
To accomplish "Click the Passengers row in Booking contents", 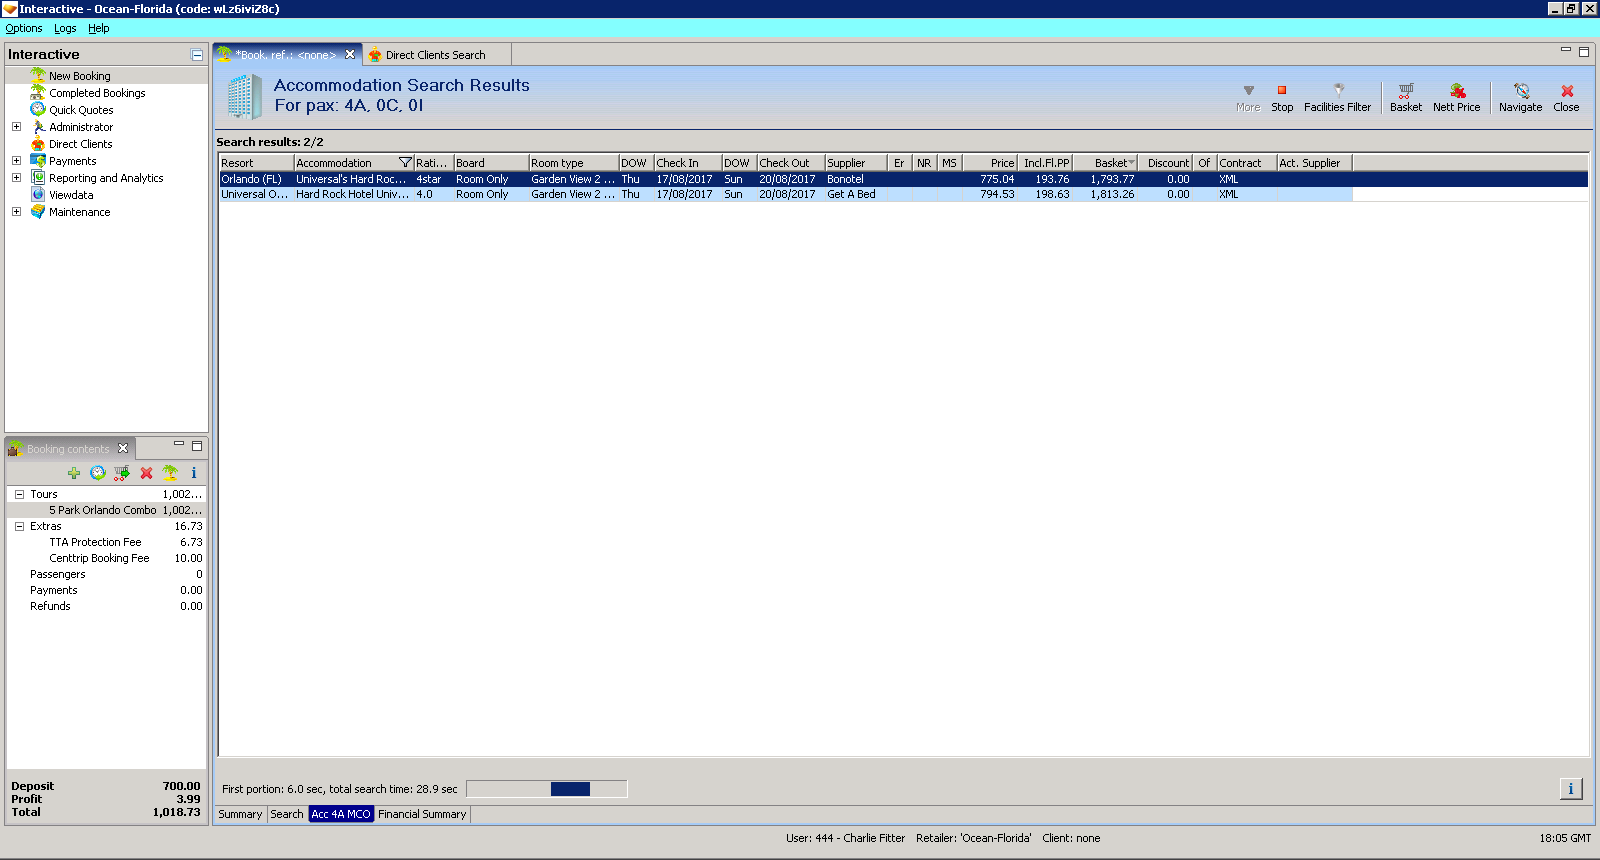I will [106, 574].
